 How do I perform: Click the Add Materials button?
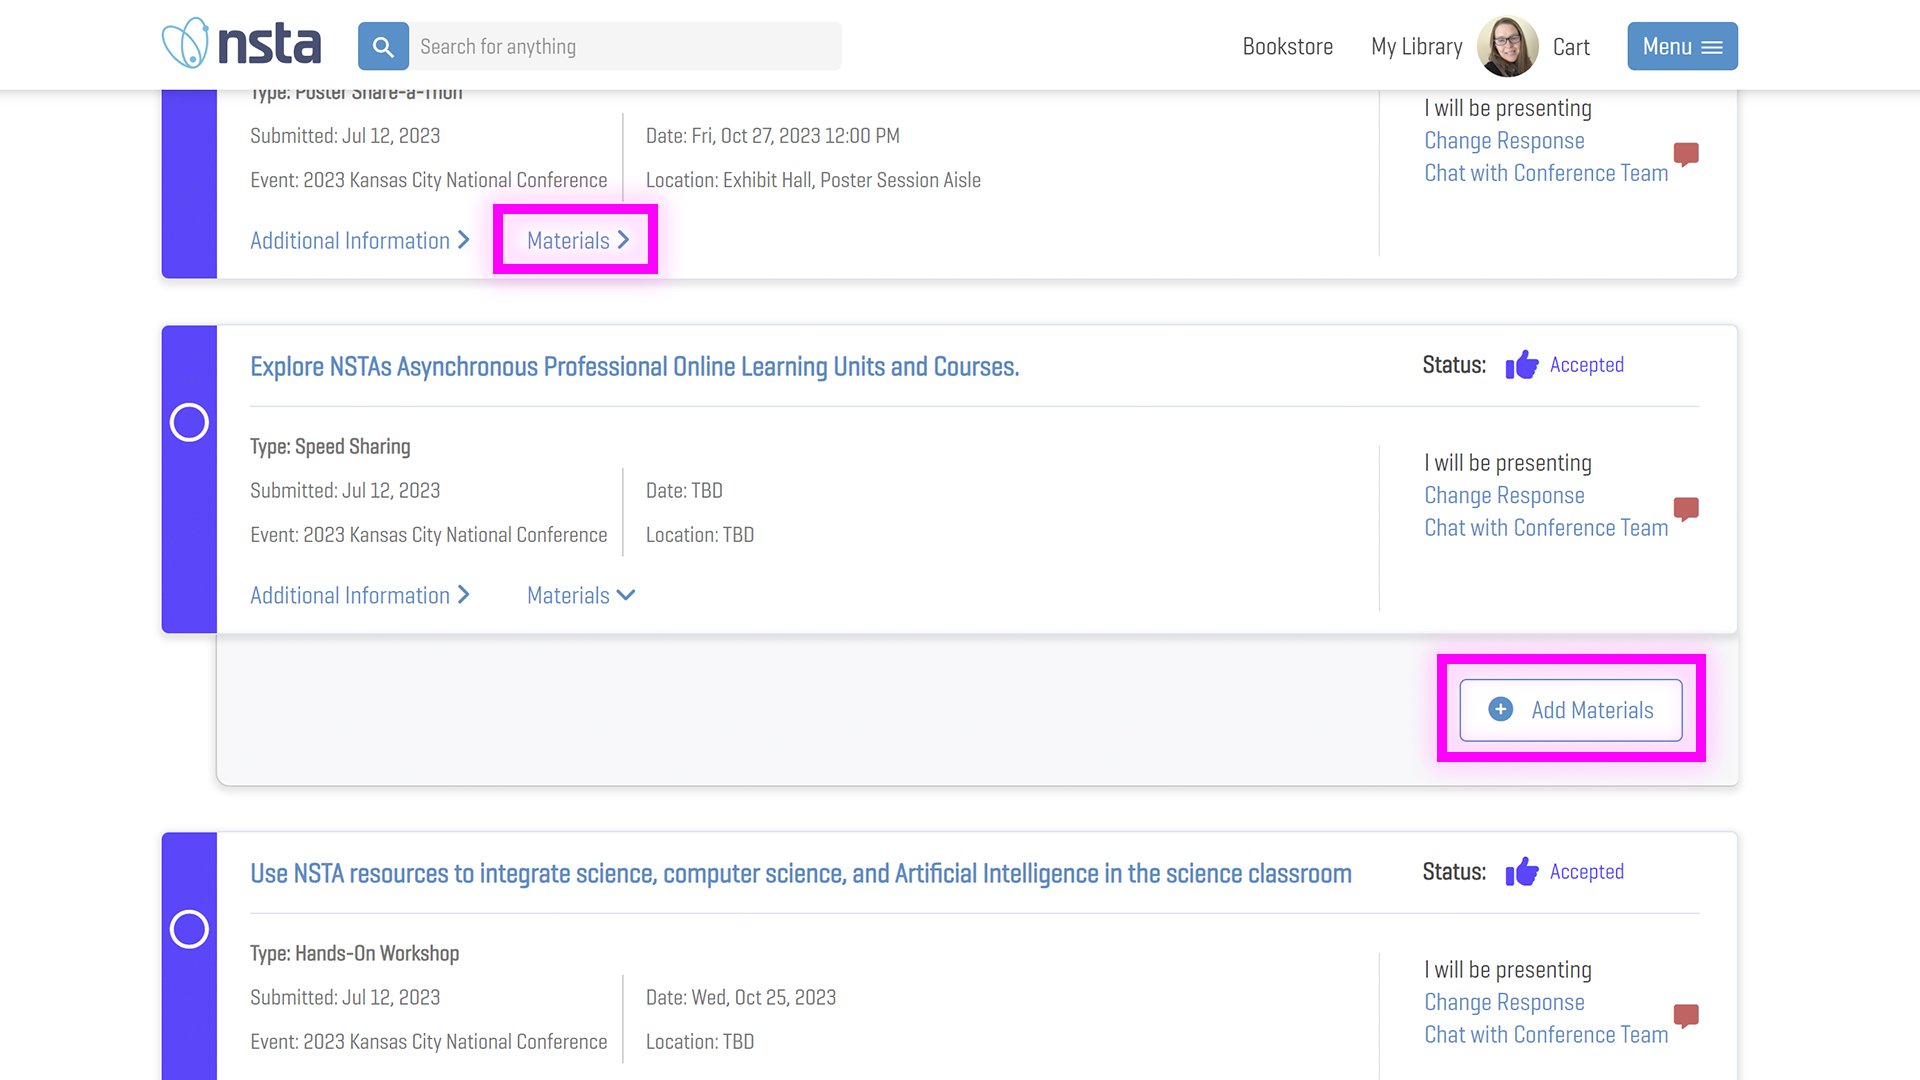tap(1571, 710)
